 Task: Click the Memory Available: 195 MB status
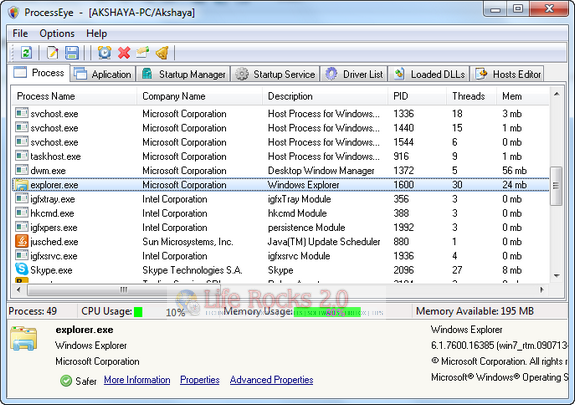pyautogui.click(x=475, y=311)
